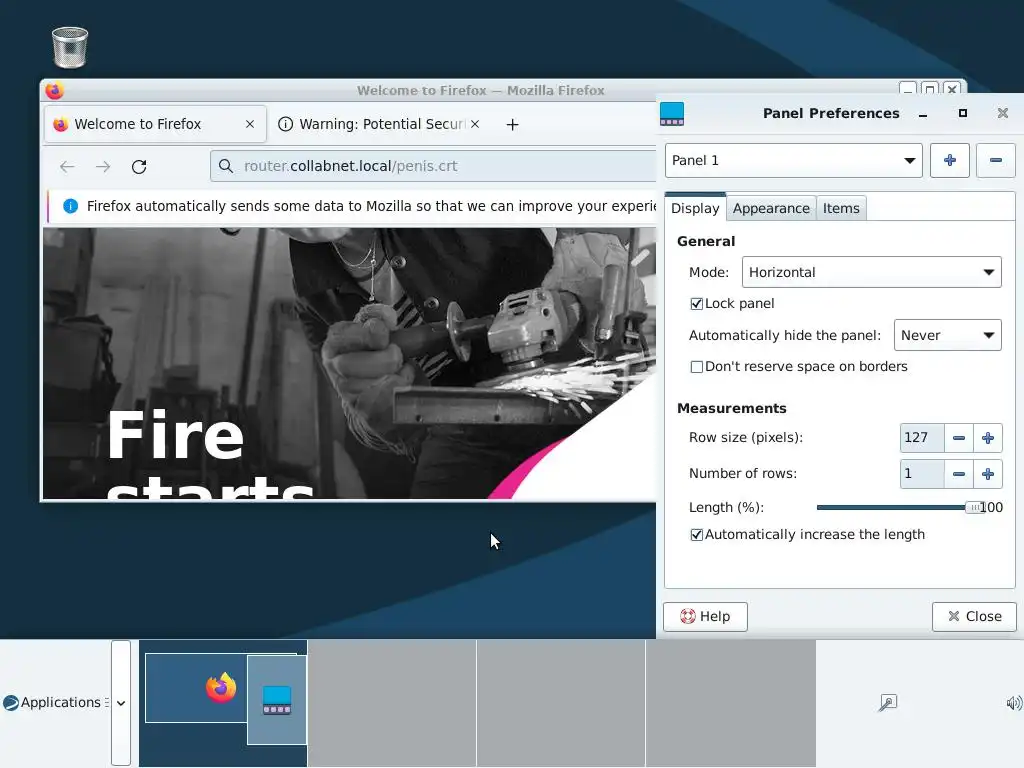Click the Panel Preferences window icon
Viewport: 1024px width, 768px height.
coord(672,114)
